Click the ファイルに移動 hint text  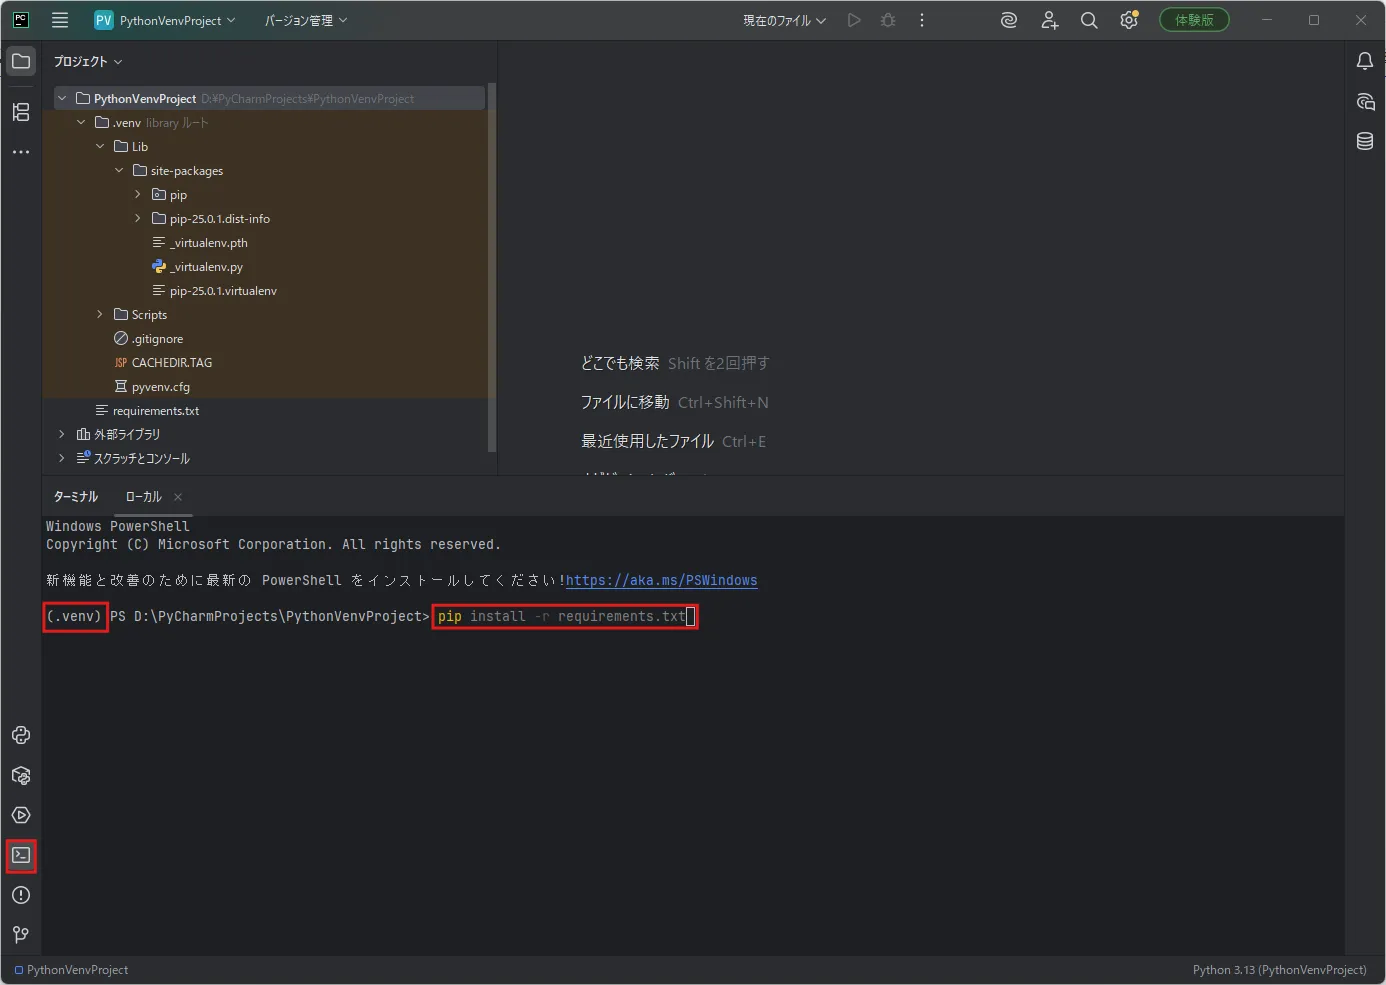pyautogui.click(x=625, y=402)
